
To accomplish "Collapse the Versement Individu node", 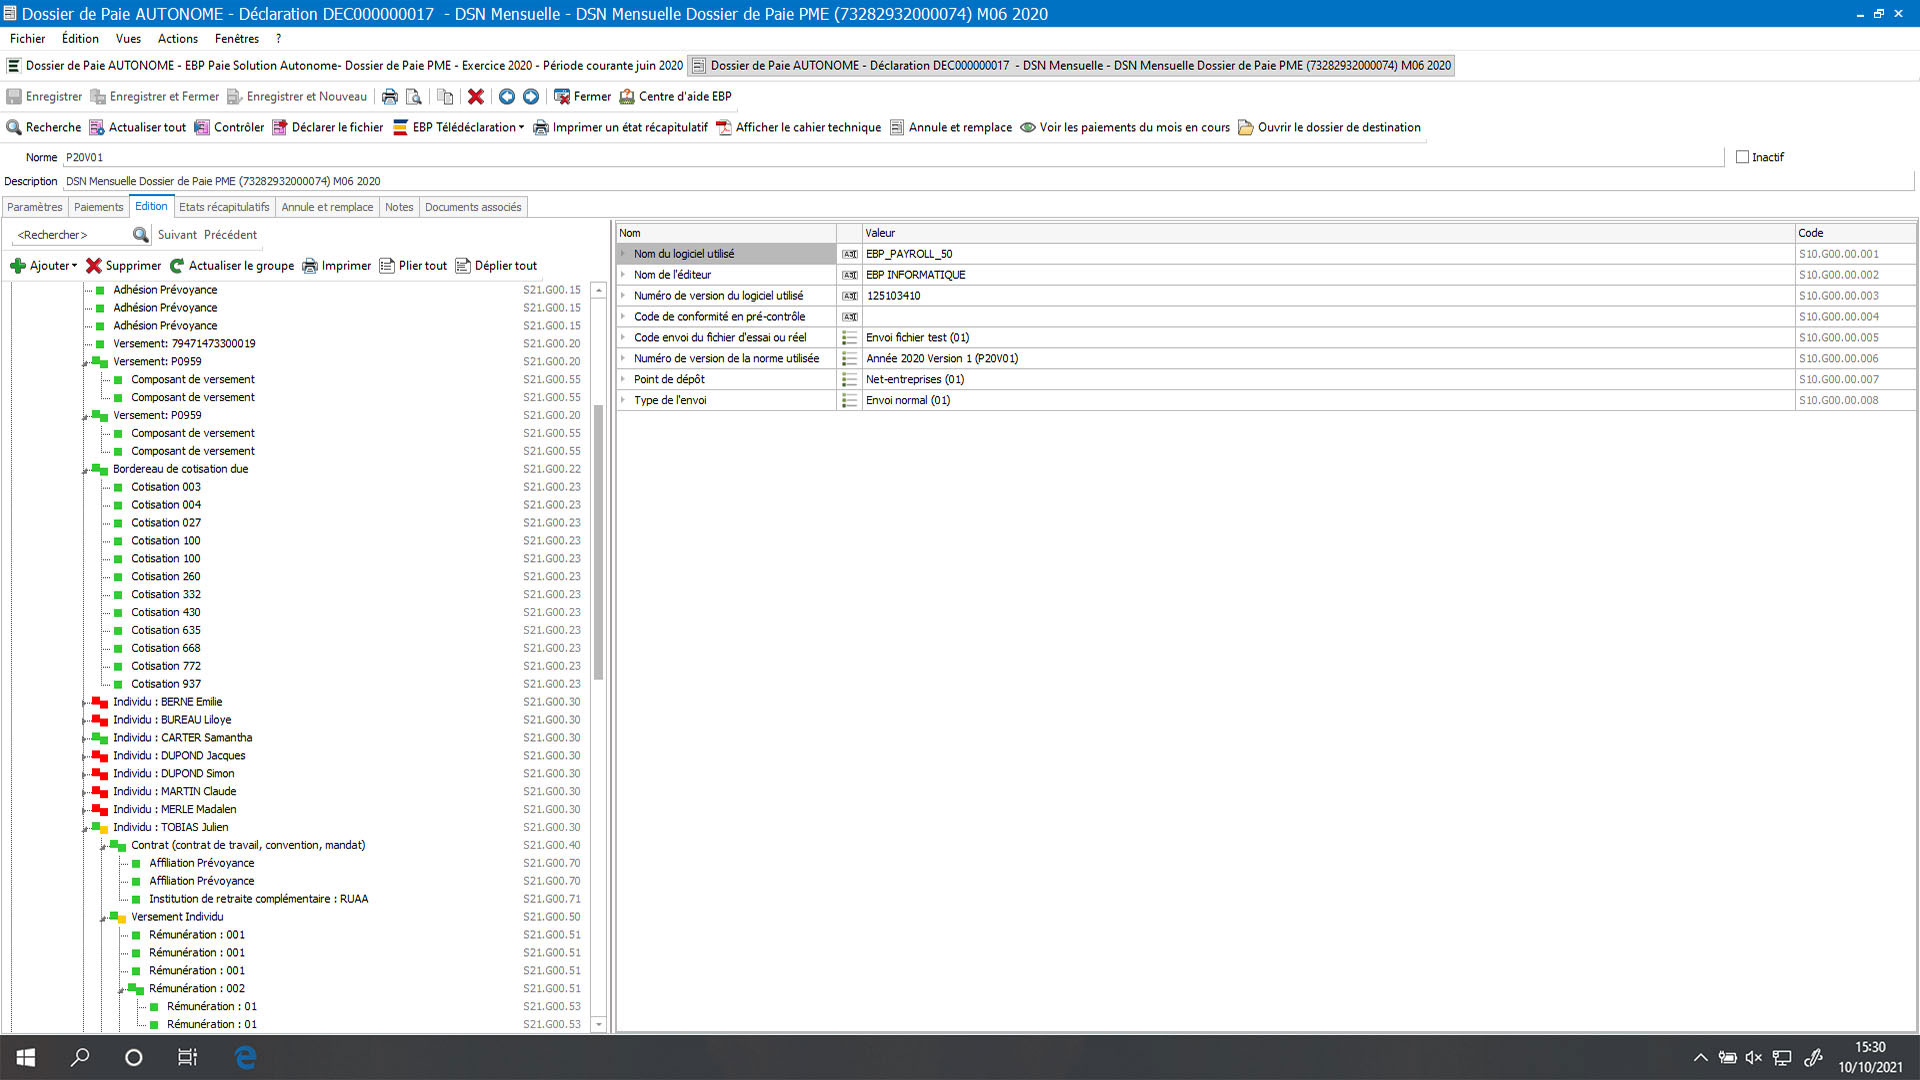I will pyautogui.click(x=103, y=918).
